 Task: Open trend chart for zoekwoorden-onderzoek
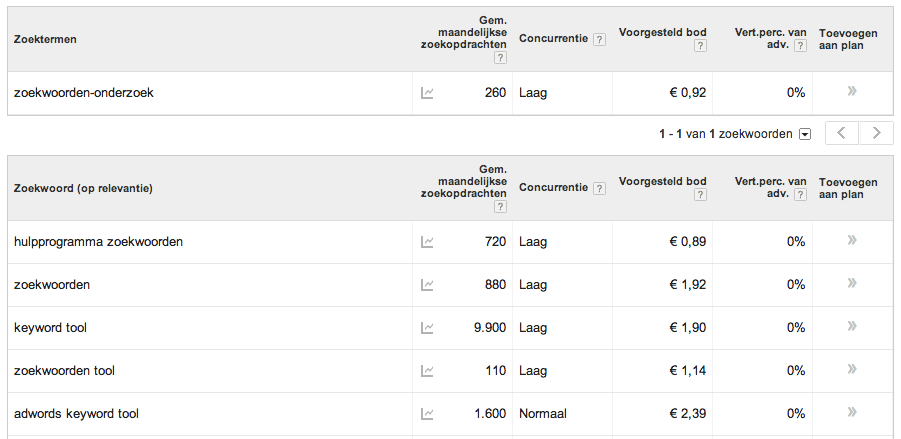(427, 93)
